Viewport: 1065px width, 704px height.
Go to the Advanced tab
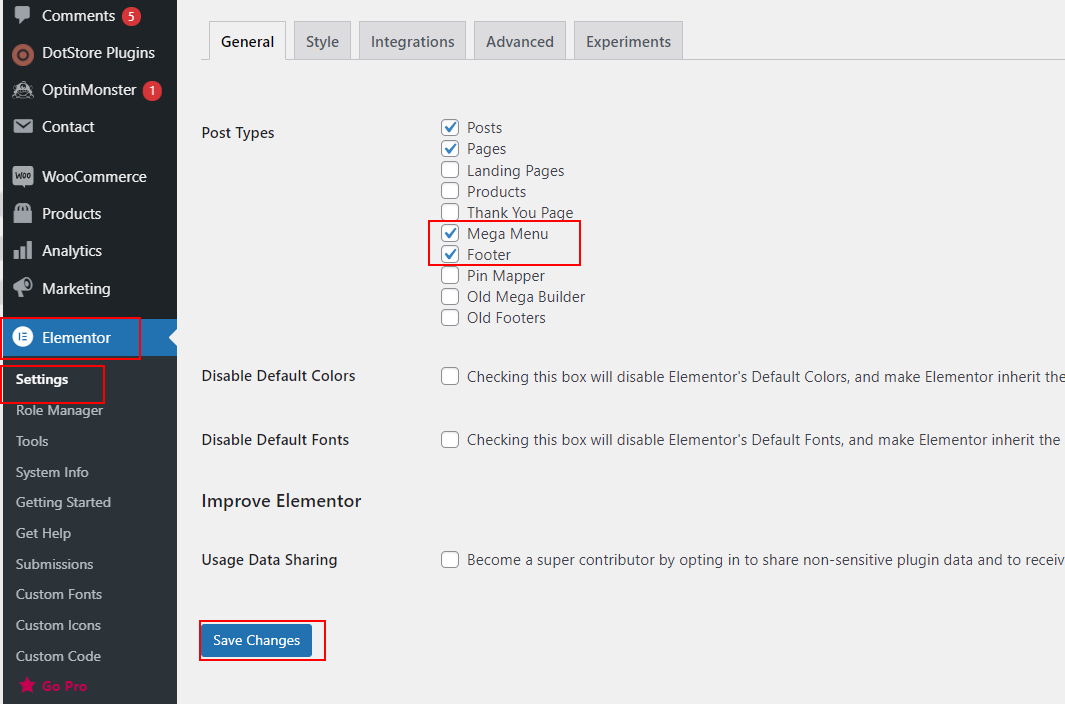point(520,41)
